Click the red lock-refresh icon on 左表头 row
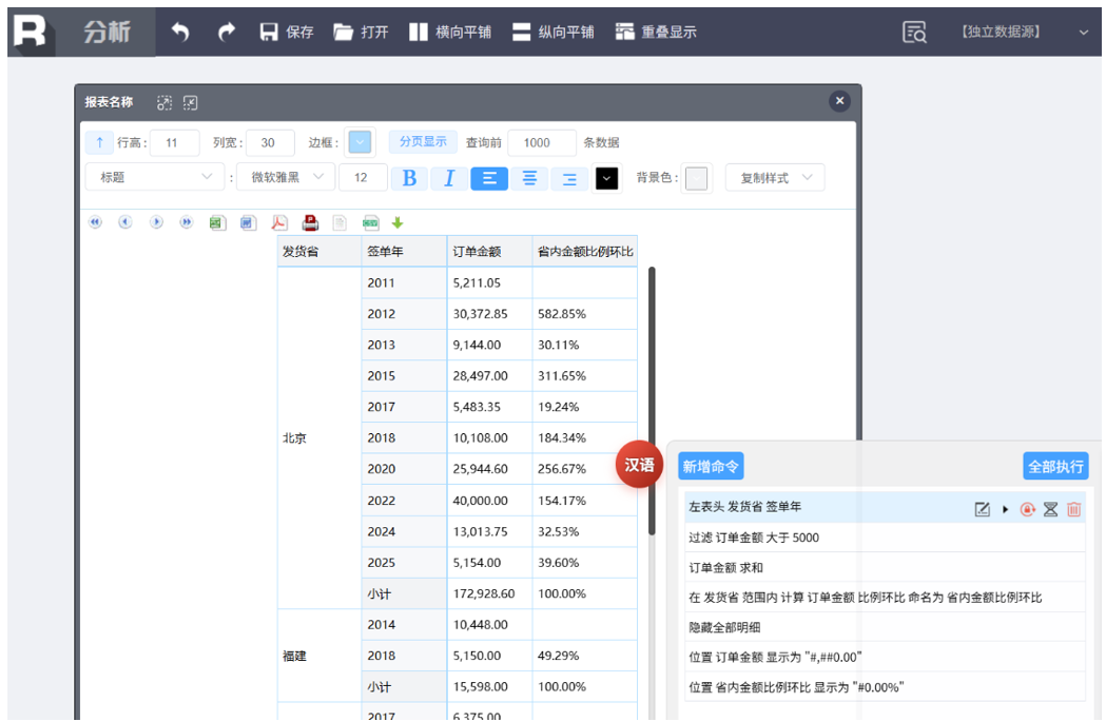 (1028, 509)
